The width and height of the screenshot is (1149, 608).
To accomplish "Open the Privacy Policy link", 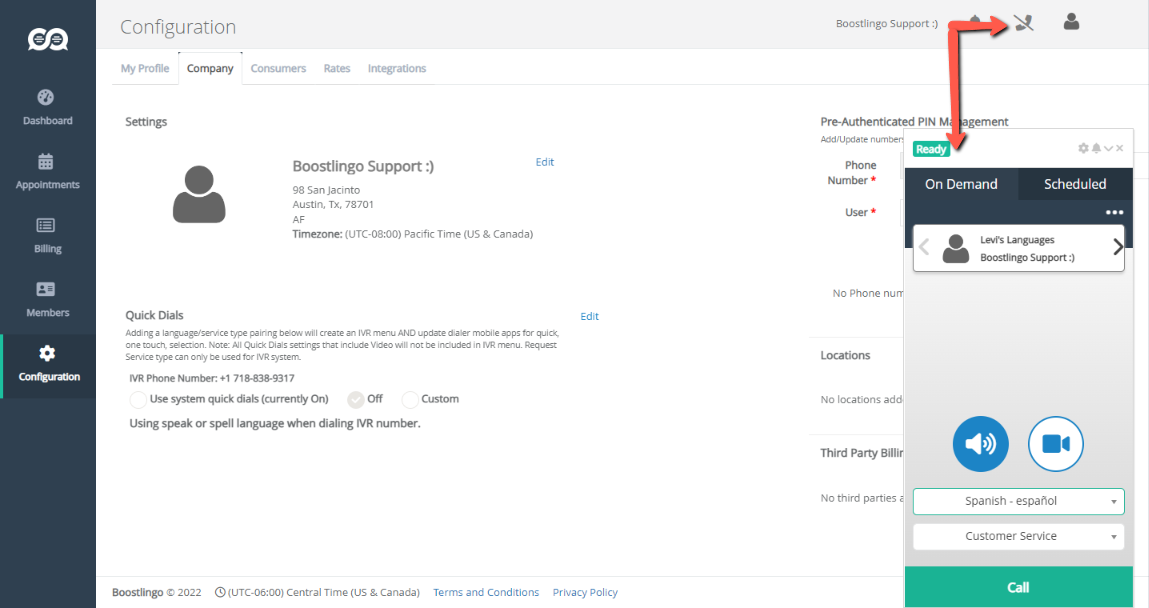I will coord(585,593).
